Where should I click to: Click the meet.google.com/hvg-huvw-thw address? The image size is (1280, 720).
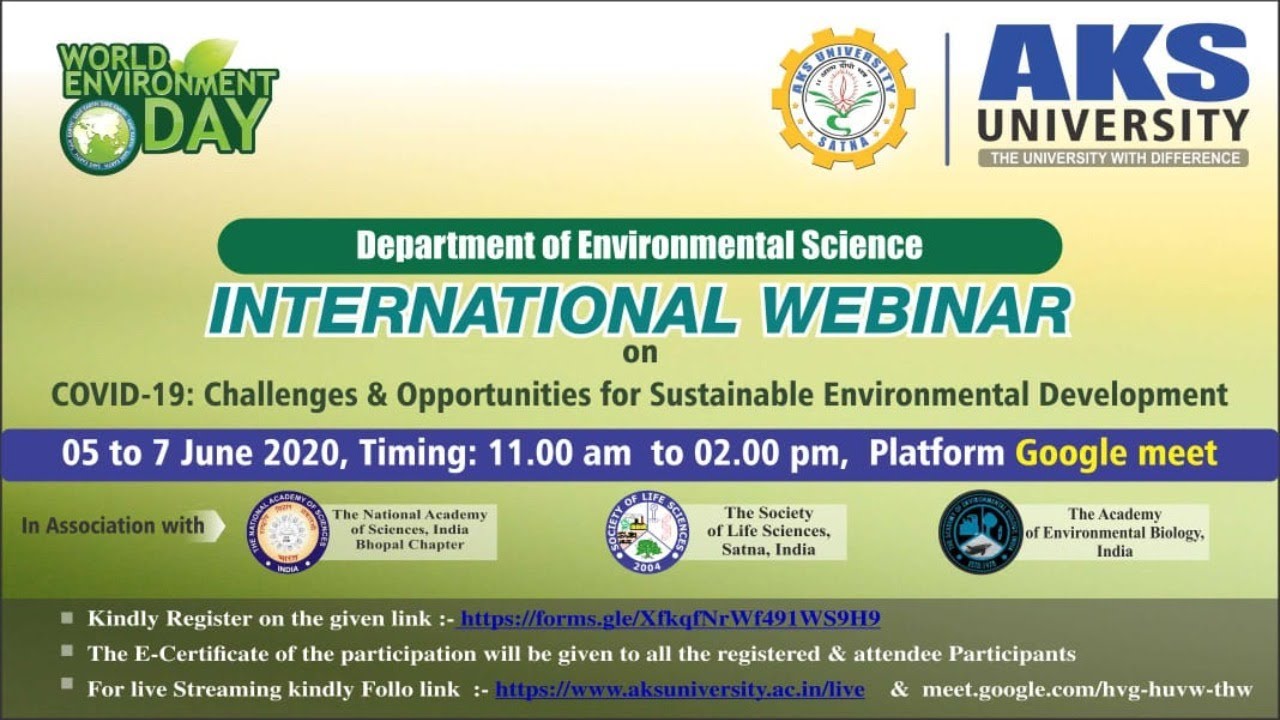(1086, 689)
